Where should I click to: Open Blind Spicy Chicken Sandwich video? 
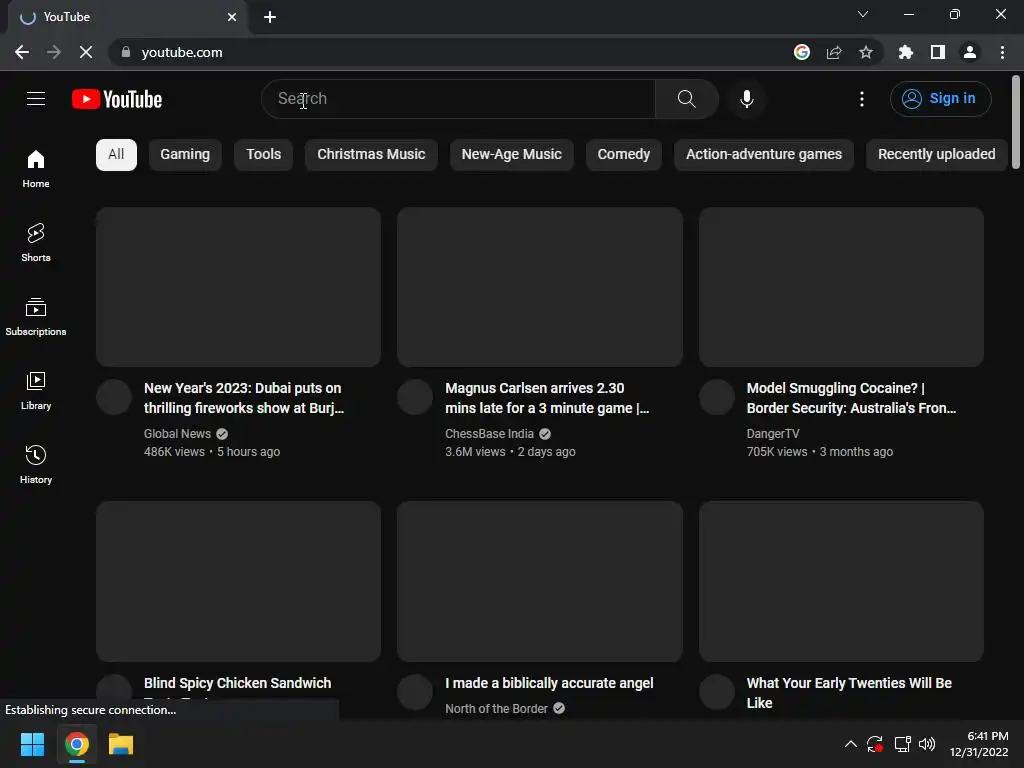click(x=237, y=683)
